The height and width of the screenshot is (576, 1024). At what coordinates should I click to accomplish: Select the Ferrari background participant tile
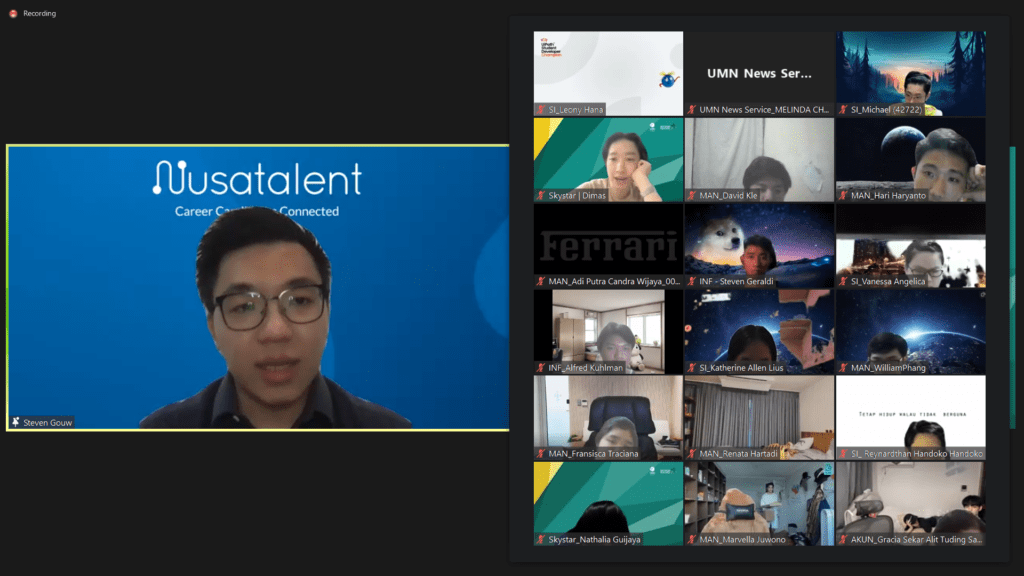608,245
